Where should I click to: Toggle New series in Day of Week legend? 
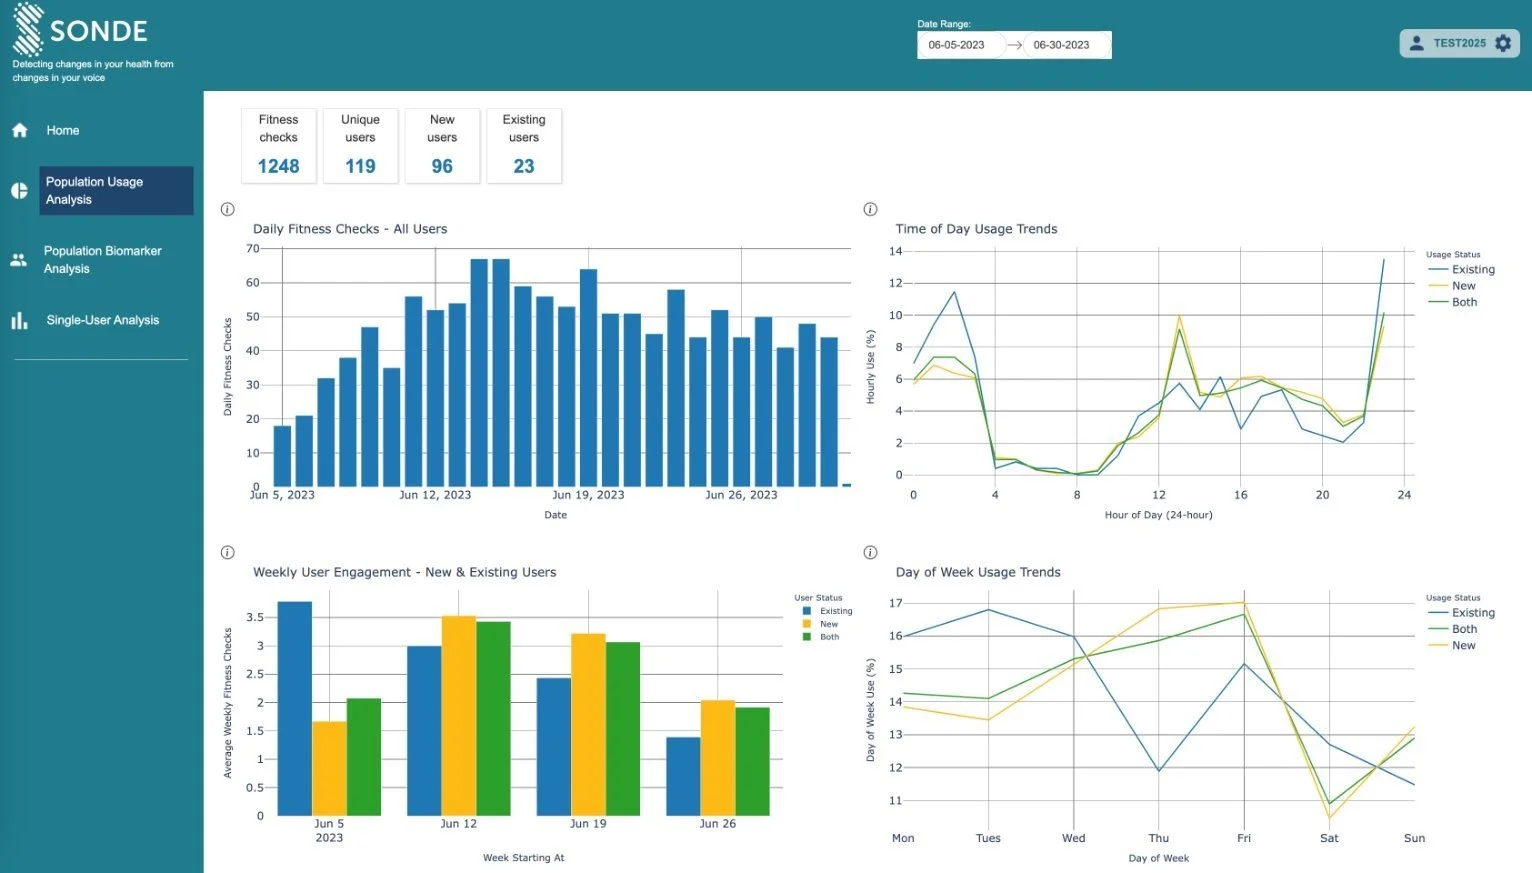pyautogui.click(x=1452, y=645)
